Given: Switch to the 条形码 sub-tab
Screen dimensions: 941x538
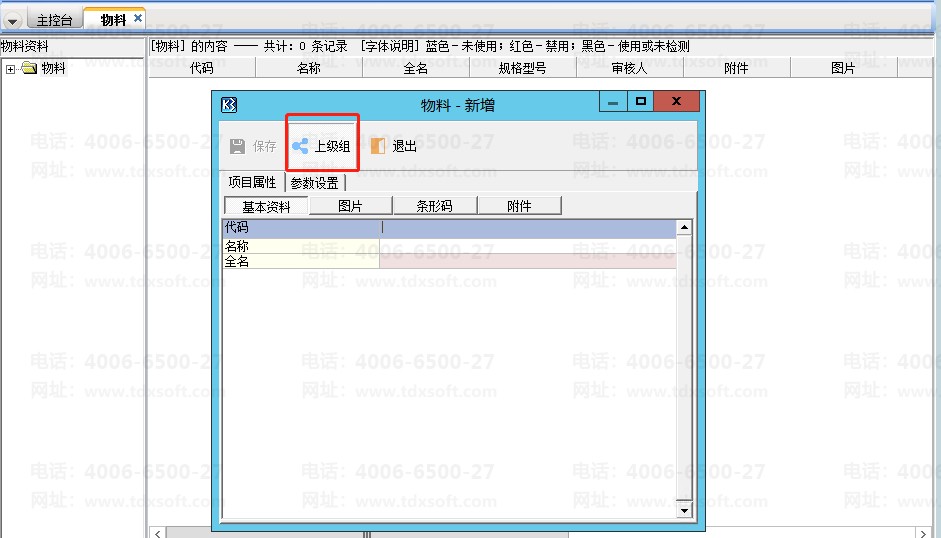Looking at the screenshot, I should (434, 206).
